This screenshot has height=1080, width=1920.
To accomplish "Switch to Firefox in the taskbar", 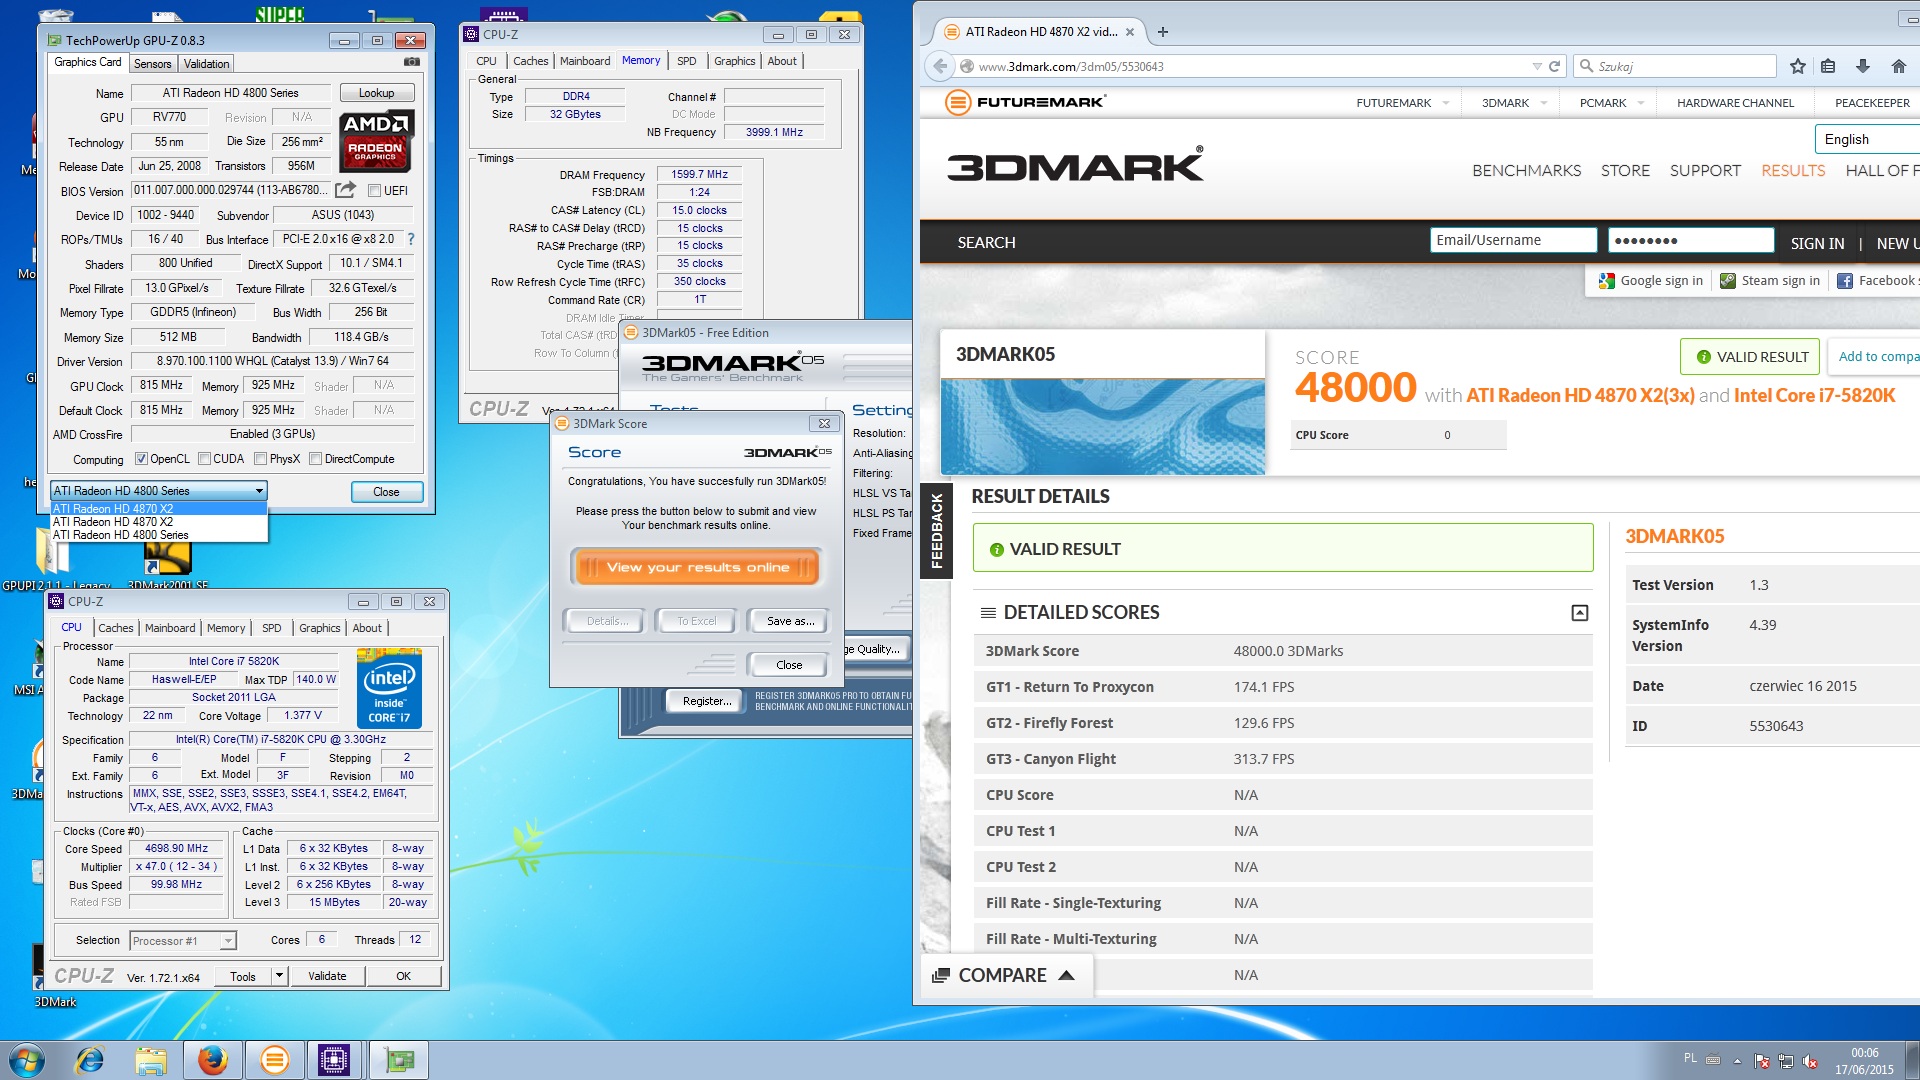I will point(212,1060).
